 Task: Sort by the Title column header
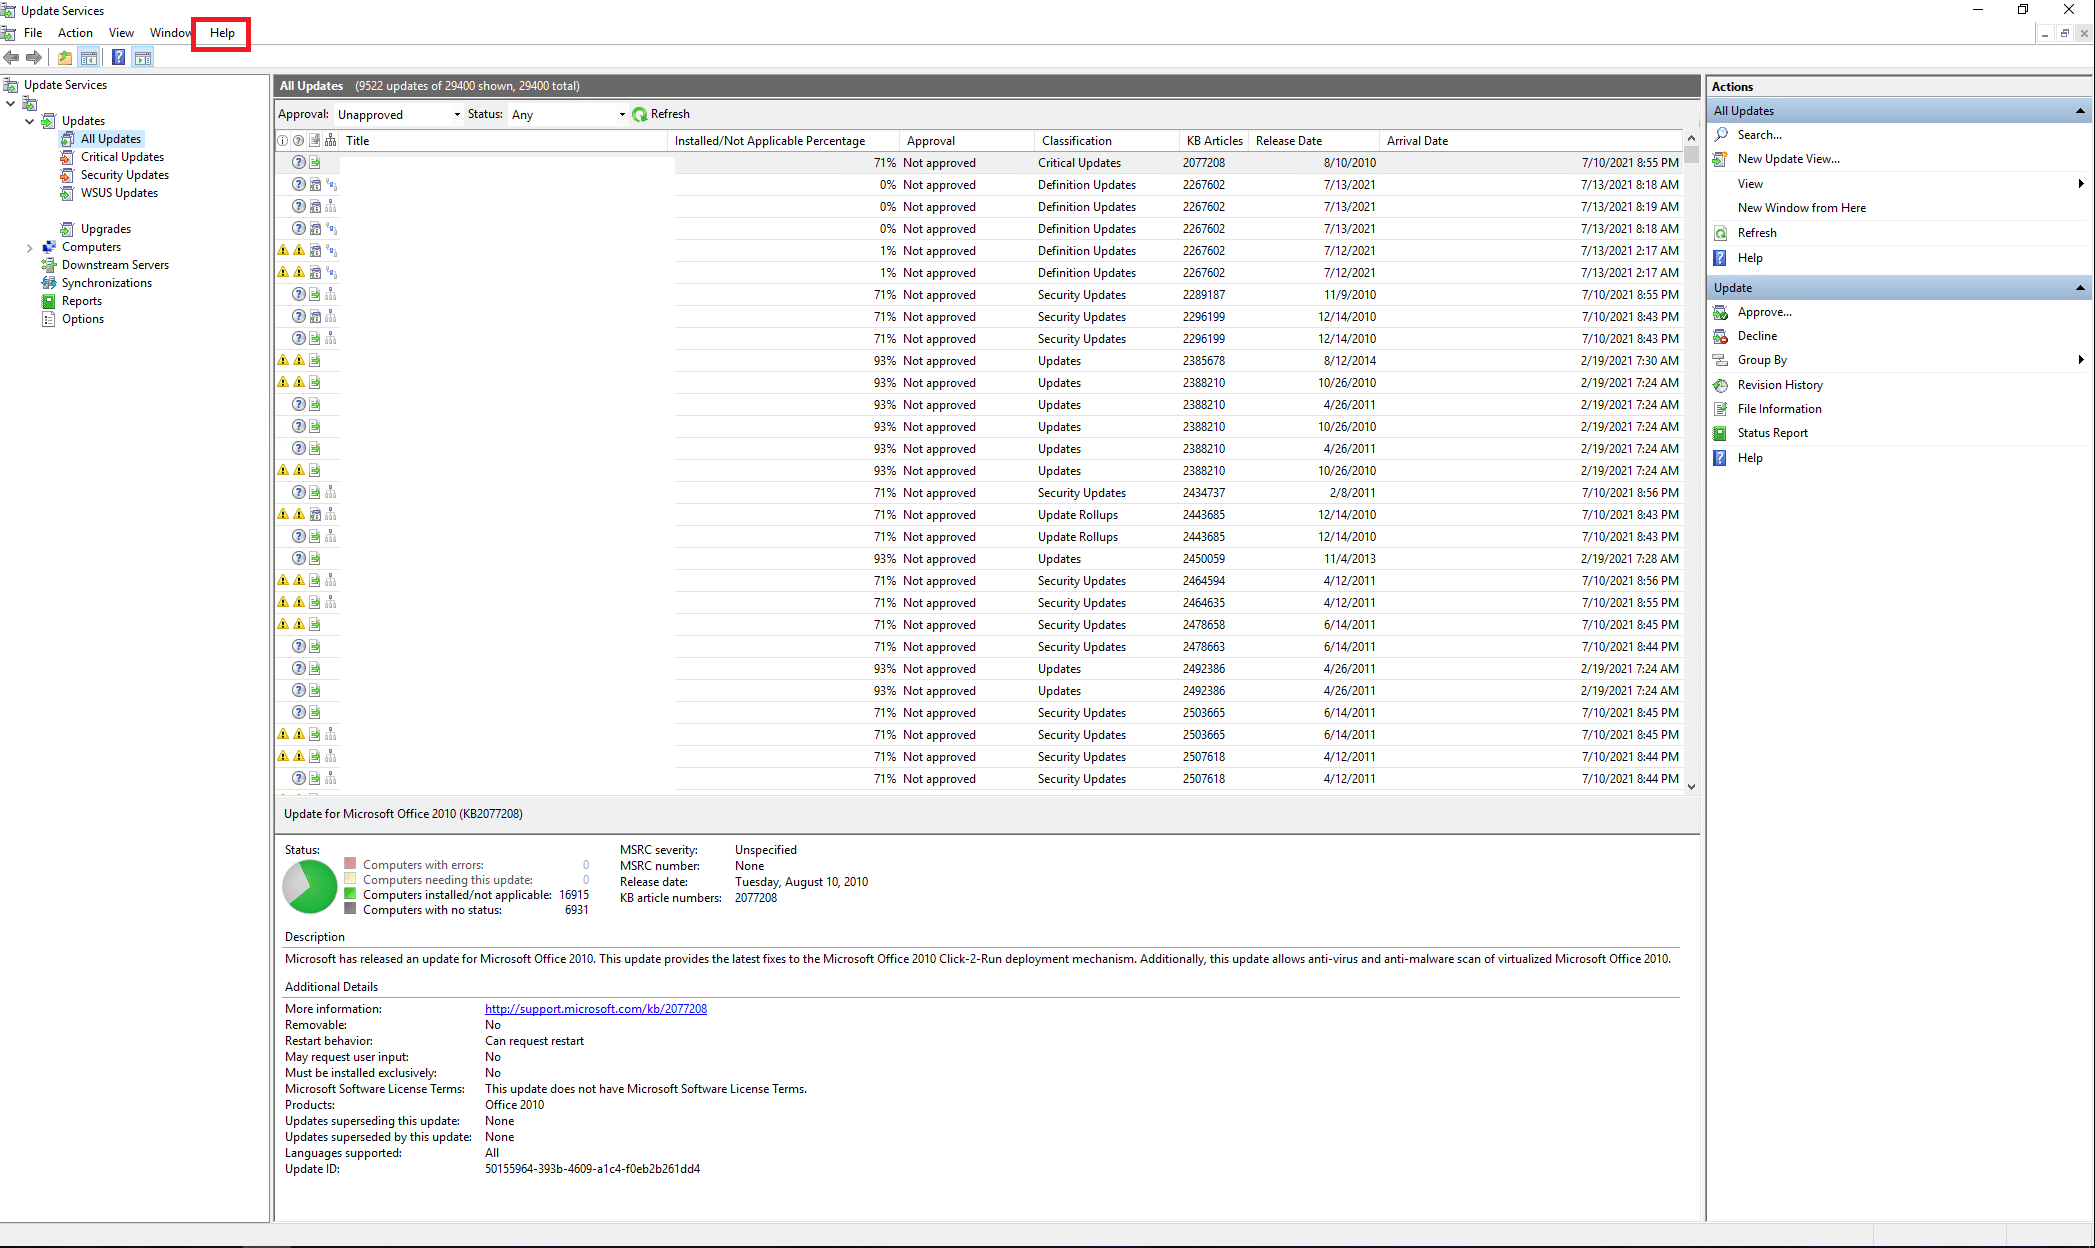[x=505, y=141]
